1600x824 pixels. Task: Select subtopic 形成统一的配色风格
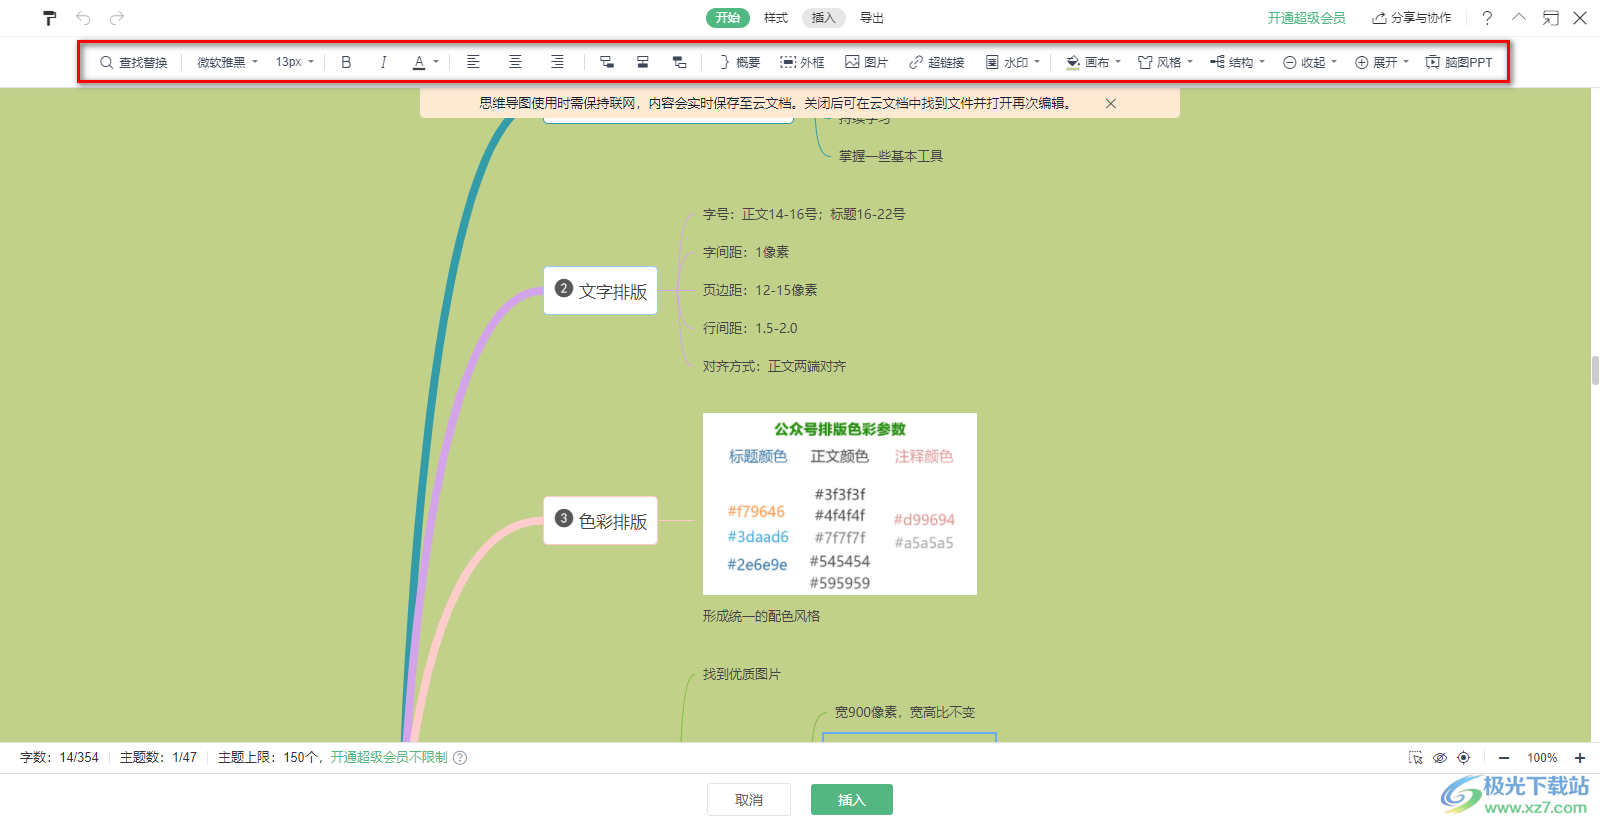click(761, 616)
